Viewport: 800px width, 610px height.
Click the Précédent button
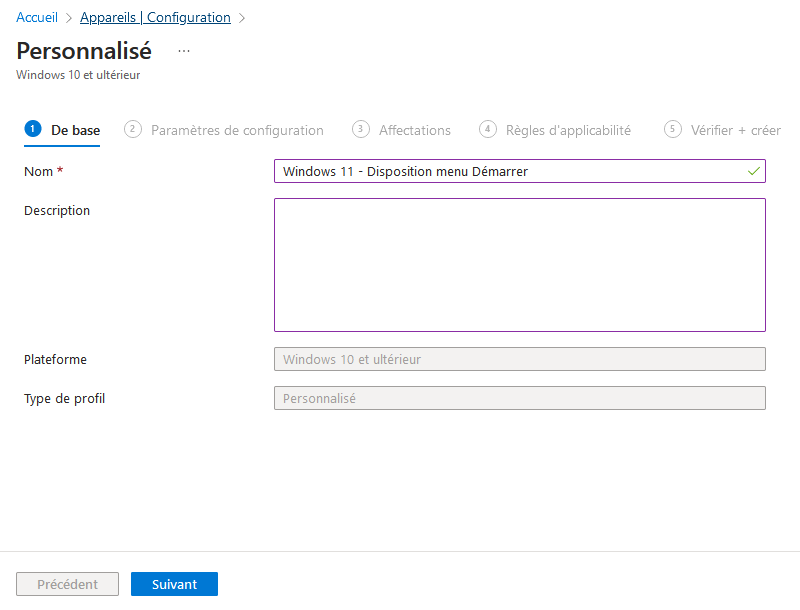pos(67,584)
